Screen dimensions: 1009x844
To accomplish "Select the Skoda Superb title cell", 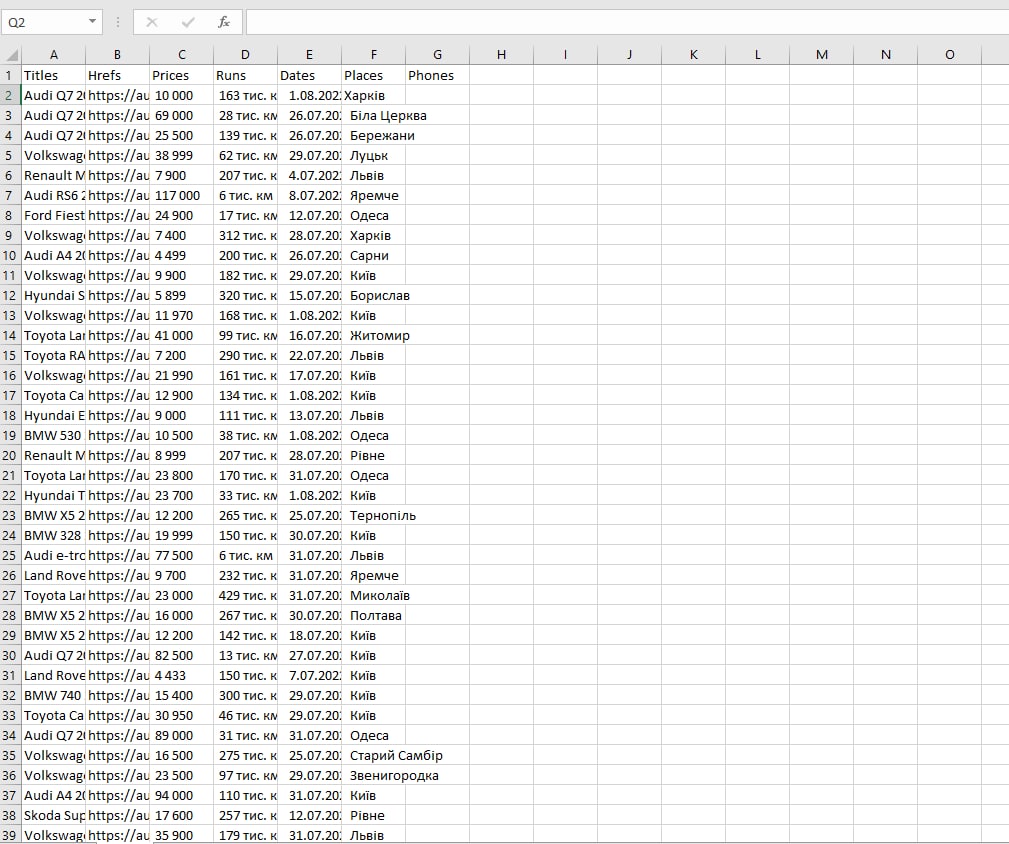I will [53, 815].
